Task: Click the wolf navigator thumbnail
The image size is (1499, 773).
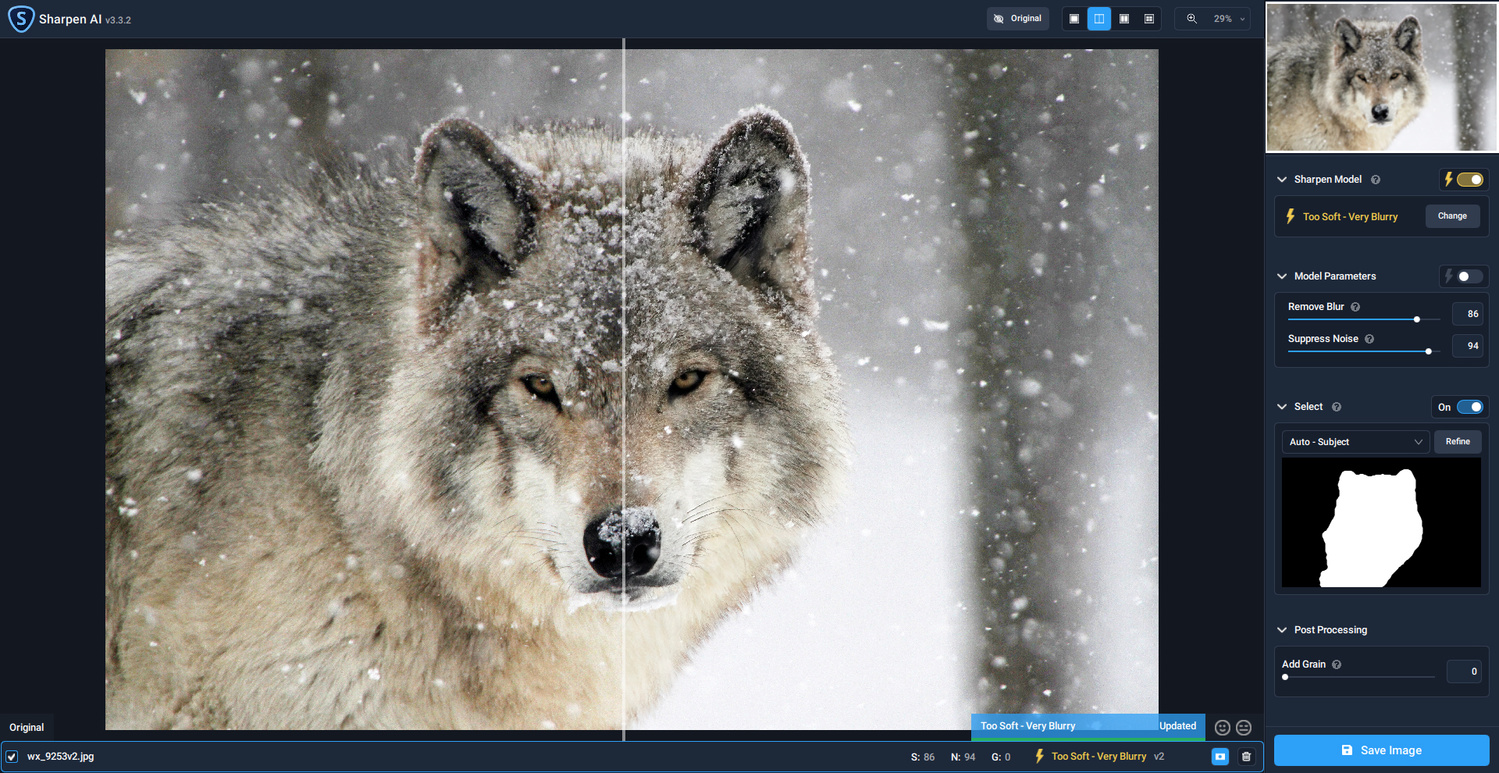Action: [1381, 77]
